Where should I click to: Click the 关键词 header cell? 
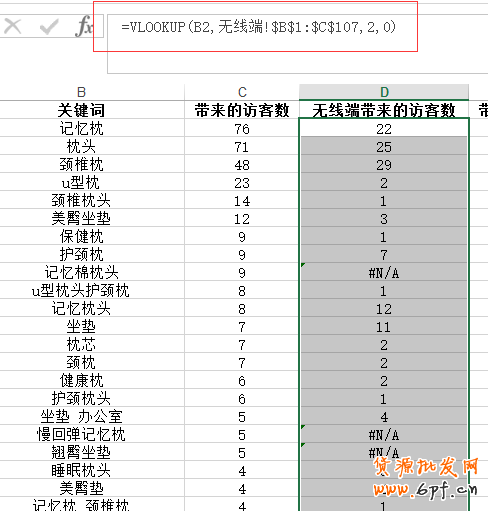[x=82, y=110]
